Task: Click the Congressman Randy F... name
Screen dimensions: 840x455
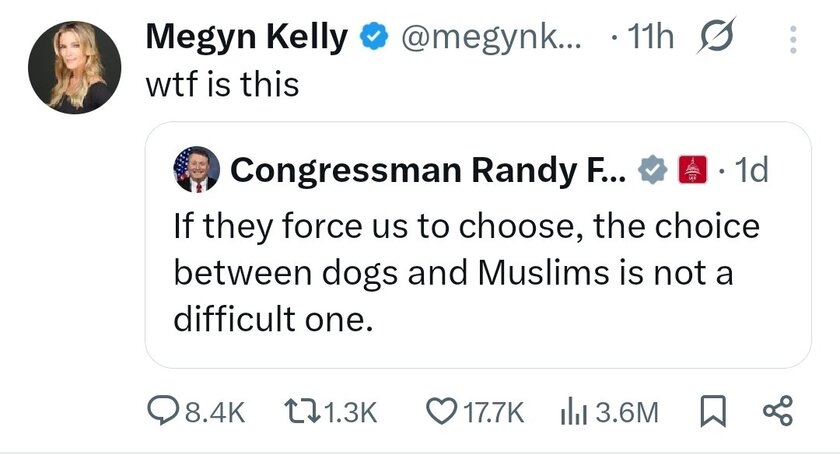Action: (429, 170)
